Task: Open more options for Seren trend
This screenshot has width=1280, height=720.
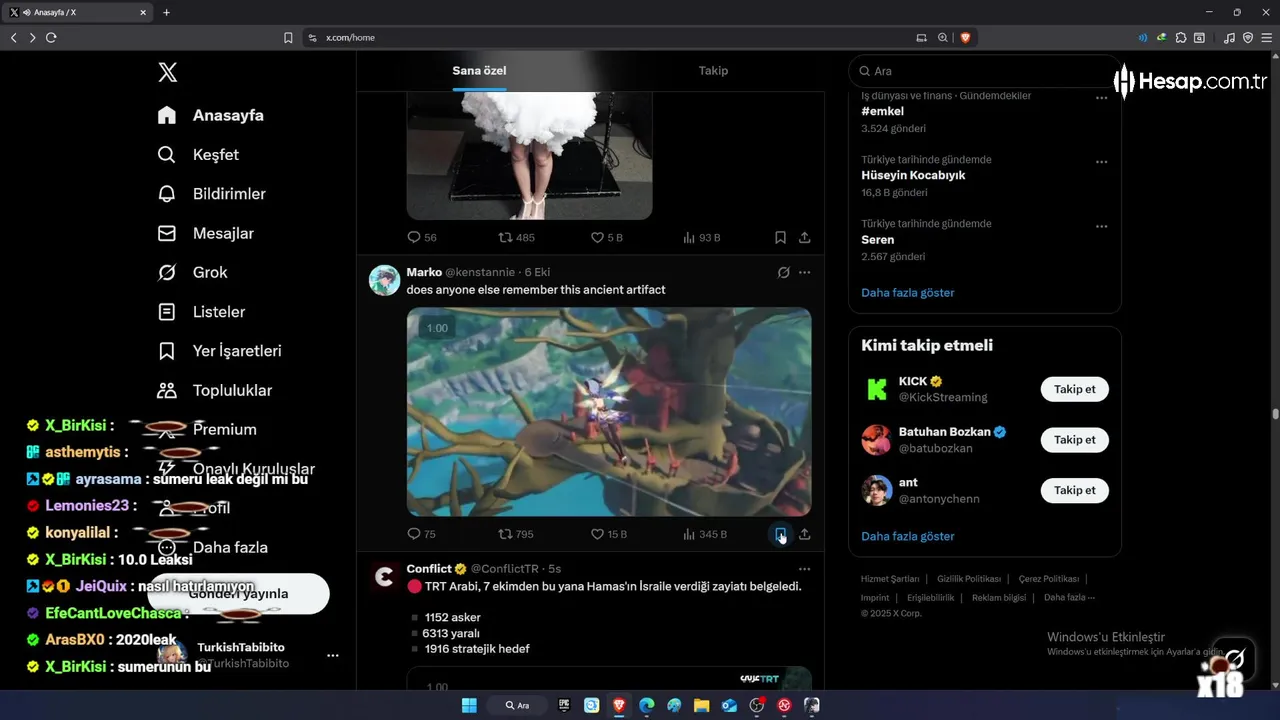Action: pyautogui.click(x=1101, y=226)
